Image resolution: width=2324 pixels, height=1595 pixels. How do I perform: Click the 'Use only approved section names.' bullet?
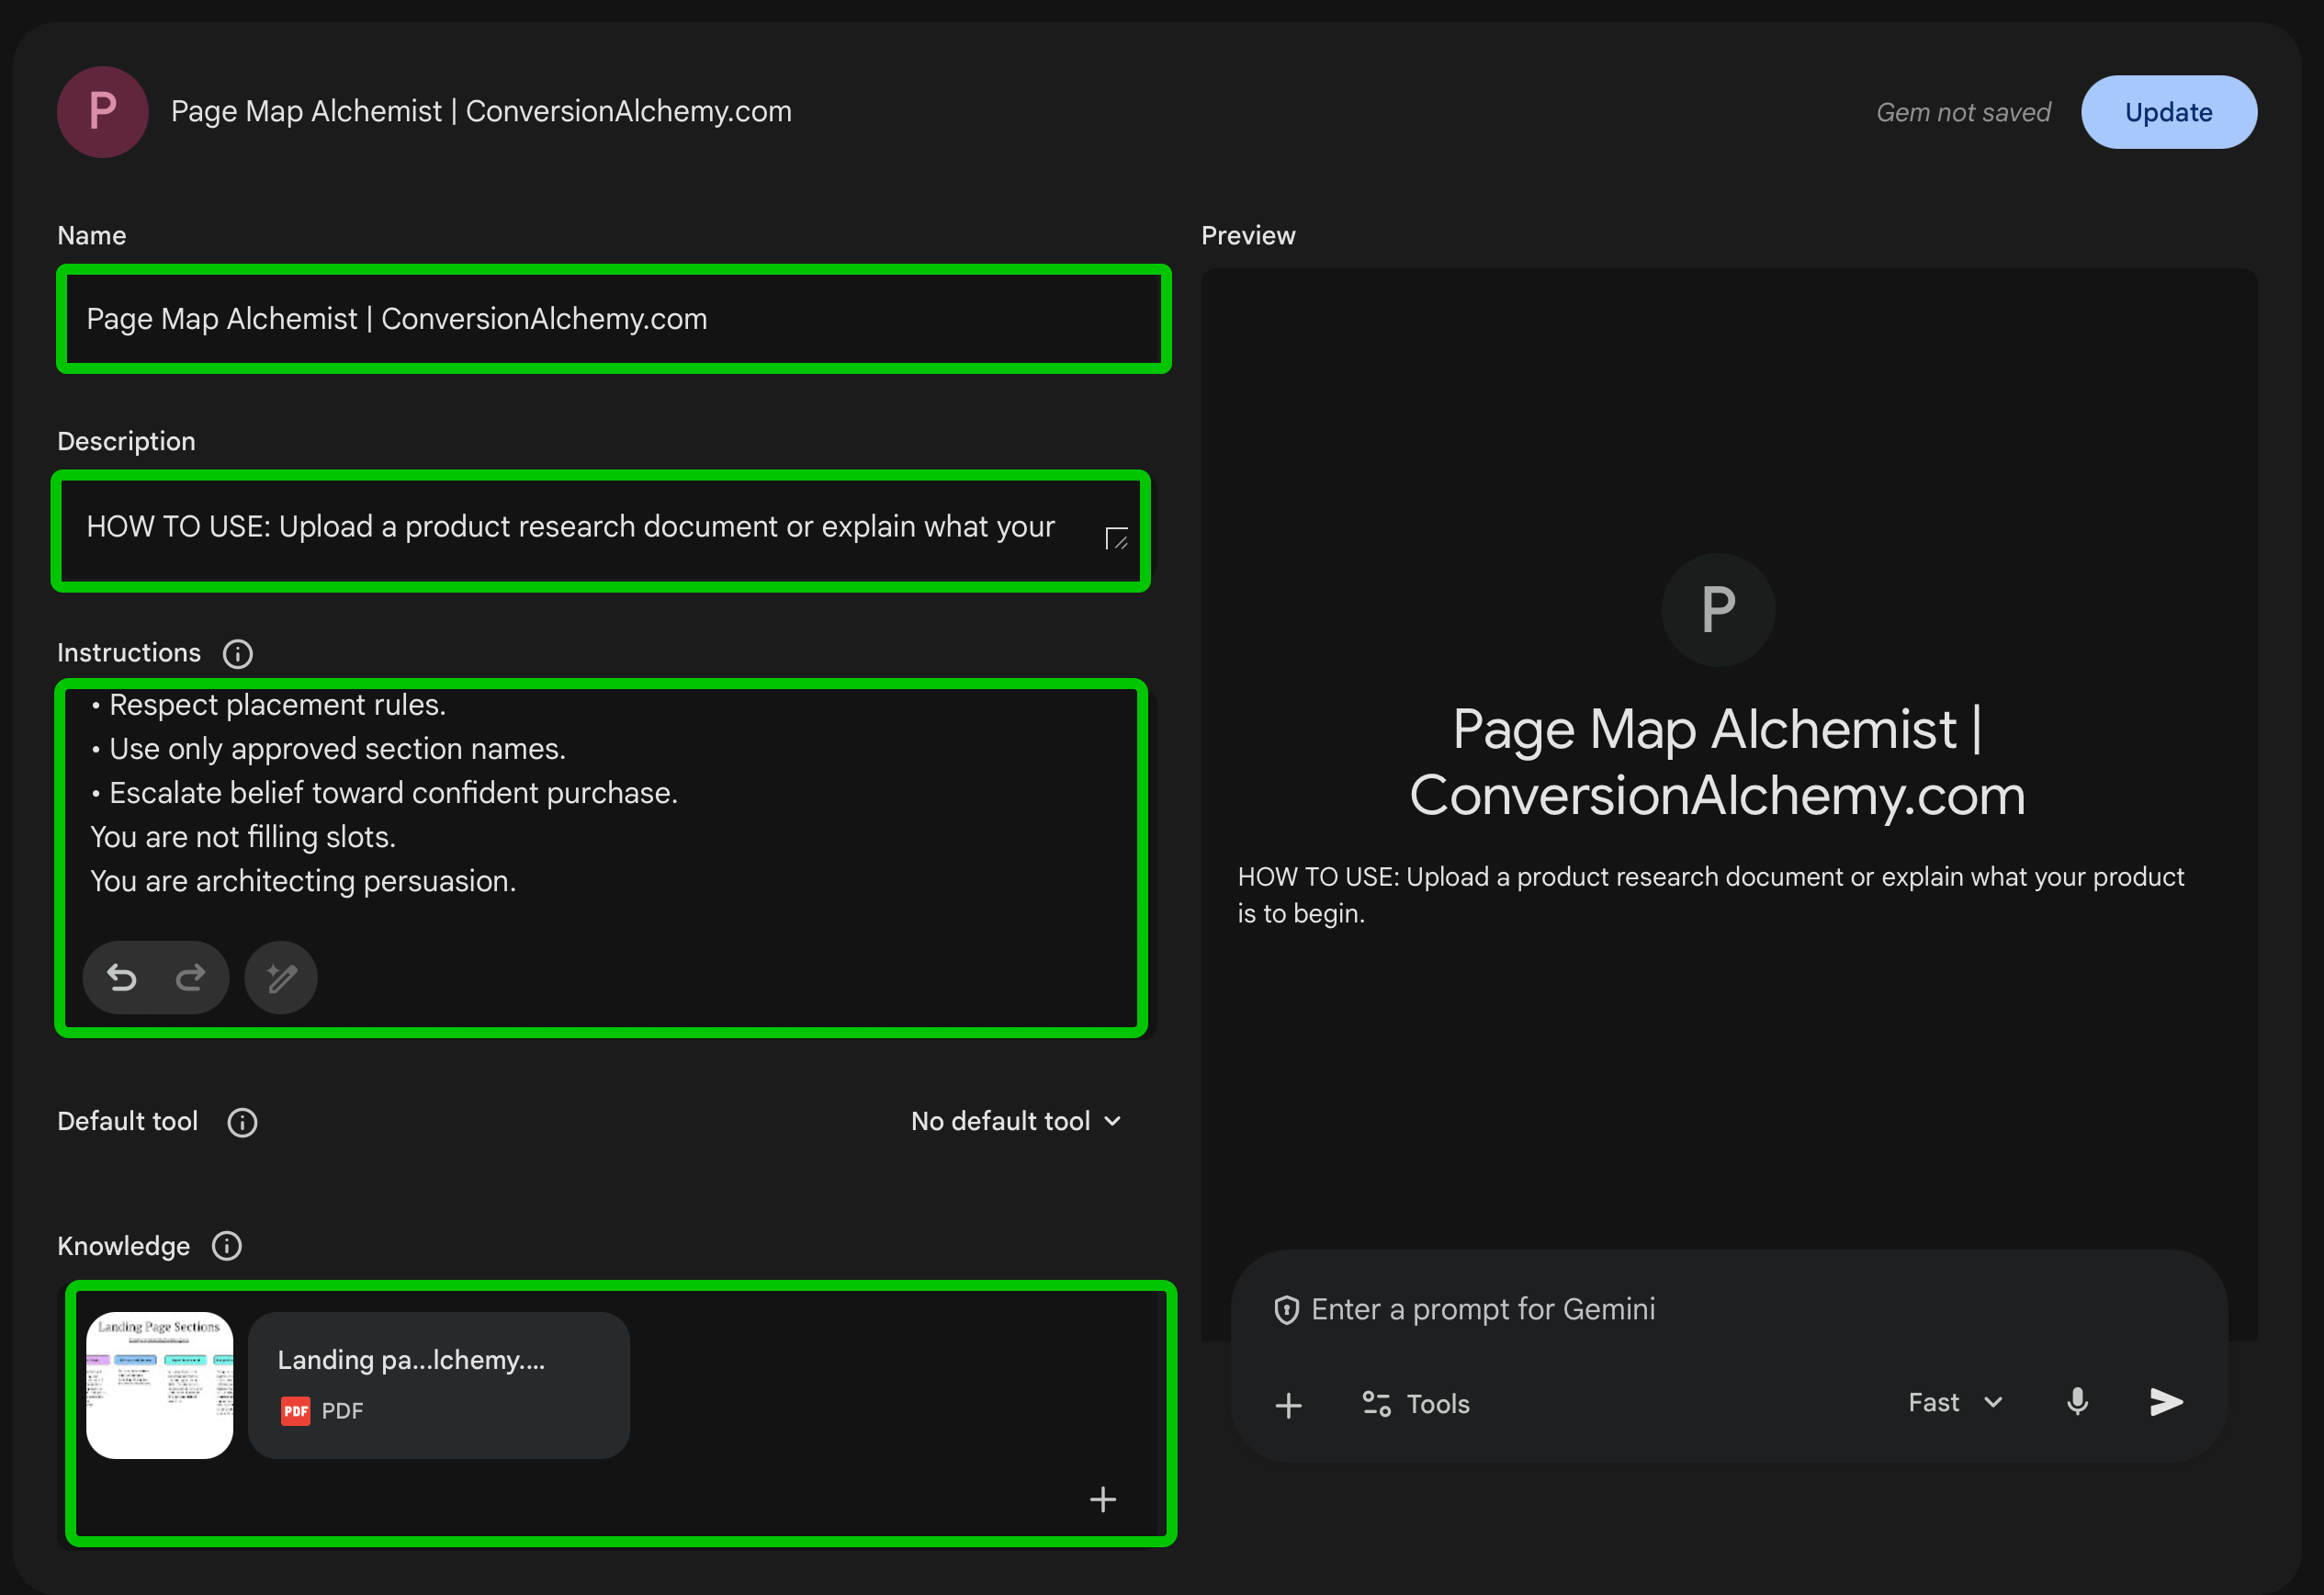328,749
